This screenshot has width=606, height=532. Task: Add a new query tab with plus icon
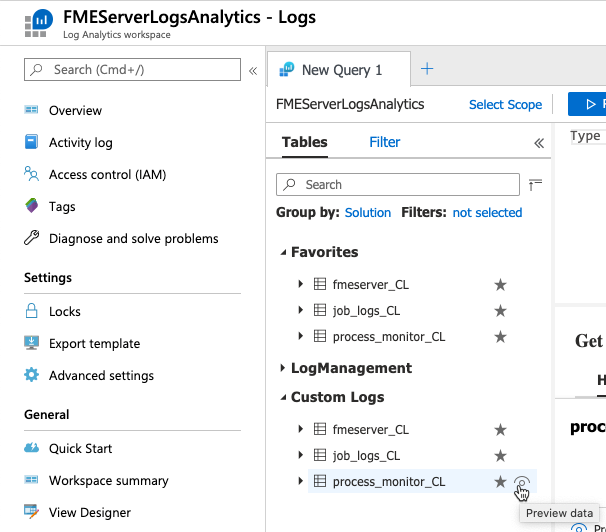coord(427,69)
